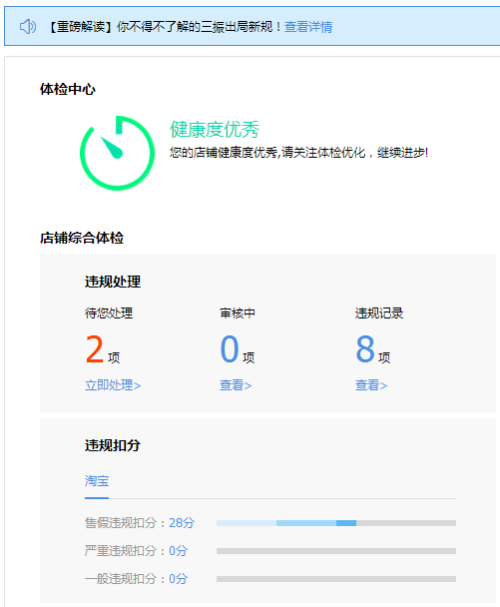Viewport: 500px width, 607px height.
Task: Click the 体检中心 title
Action: (x=68, y=89)
